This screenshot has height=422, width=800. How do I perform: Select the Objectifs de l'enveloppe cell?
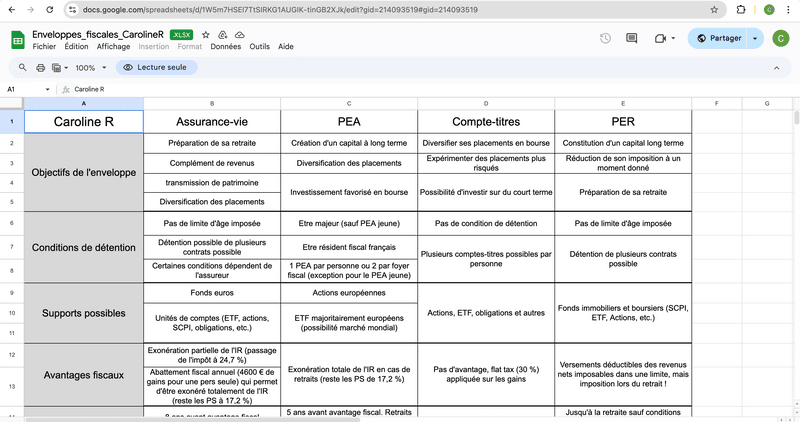84,172
